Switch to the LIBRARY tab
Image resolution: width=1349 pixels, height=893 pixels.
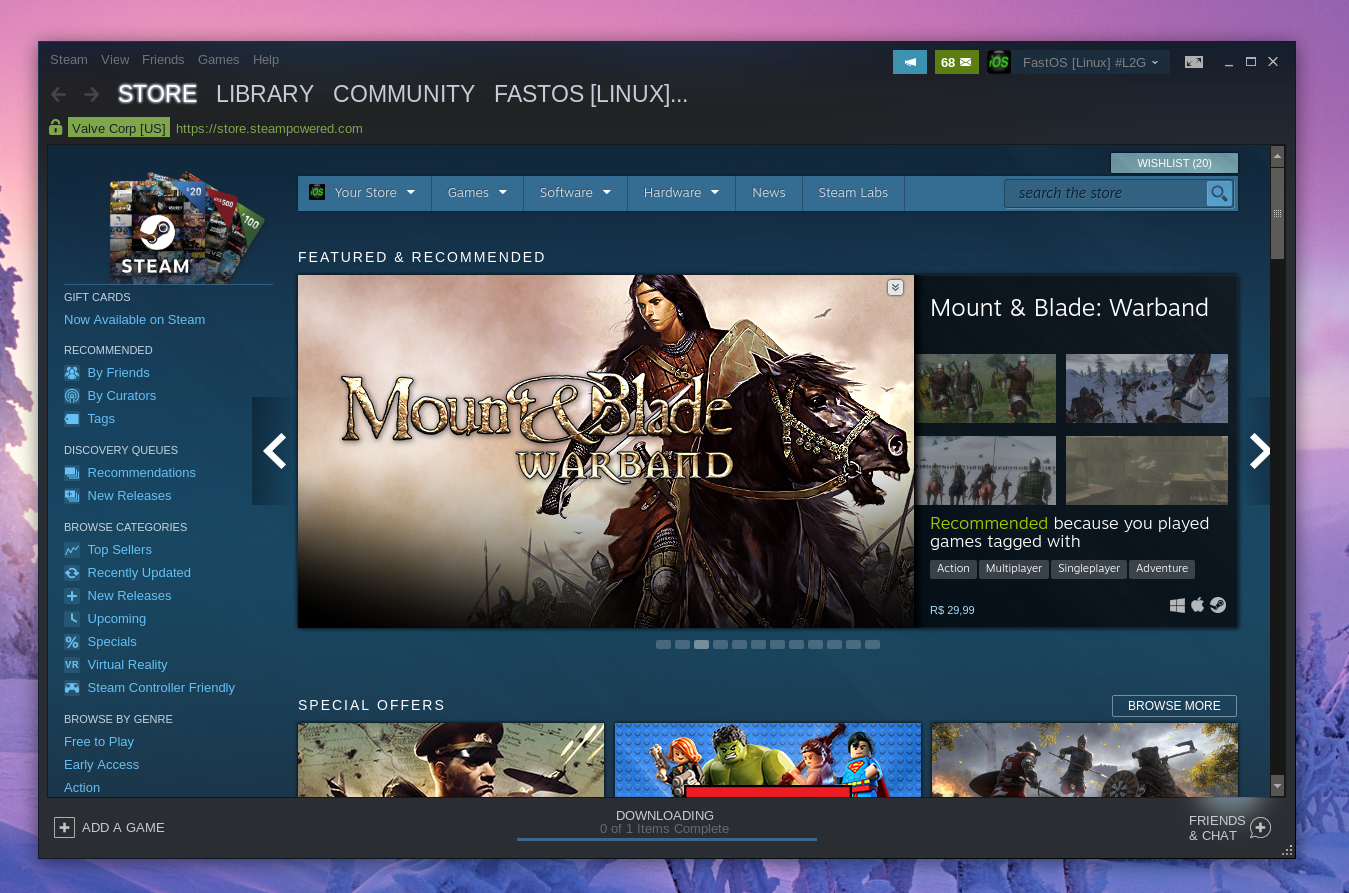click(264, 93)
